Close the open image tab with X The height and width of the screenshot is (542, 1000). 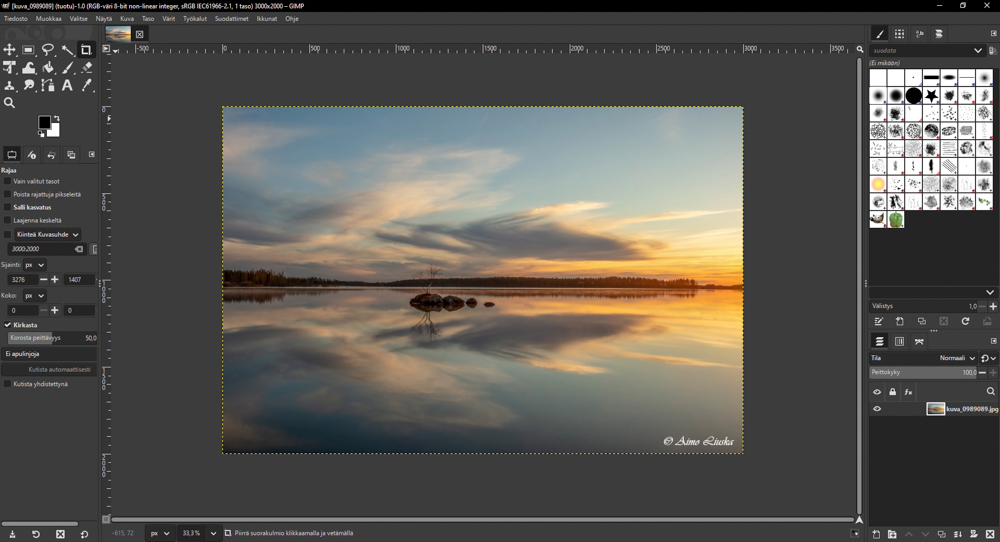point(139,34)
